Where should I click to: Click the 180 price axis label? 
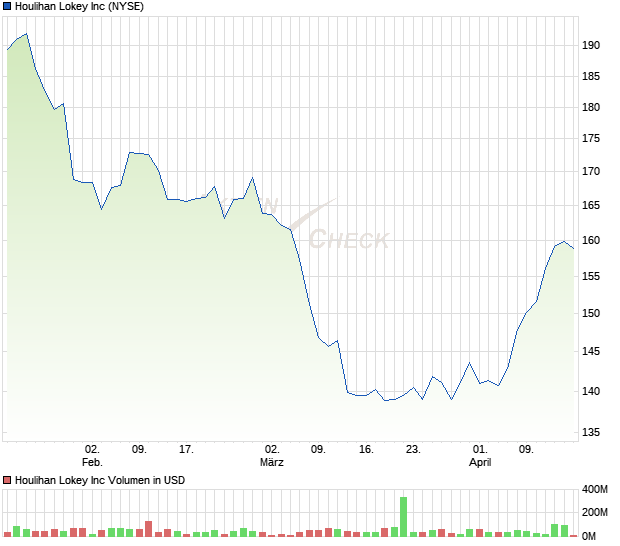pos(591,107)
